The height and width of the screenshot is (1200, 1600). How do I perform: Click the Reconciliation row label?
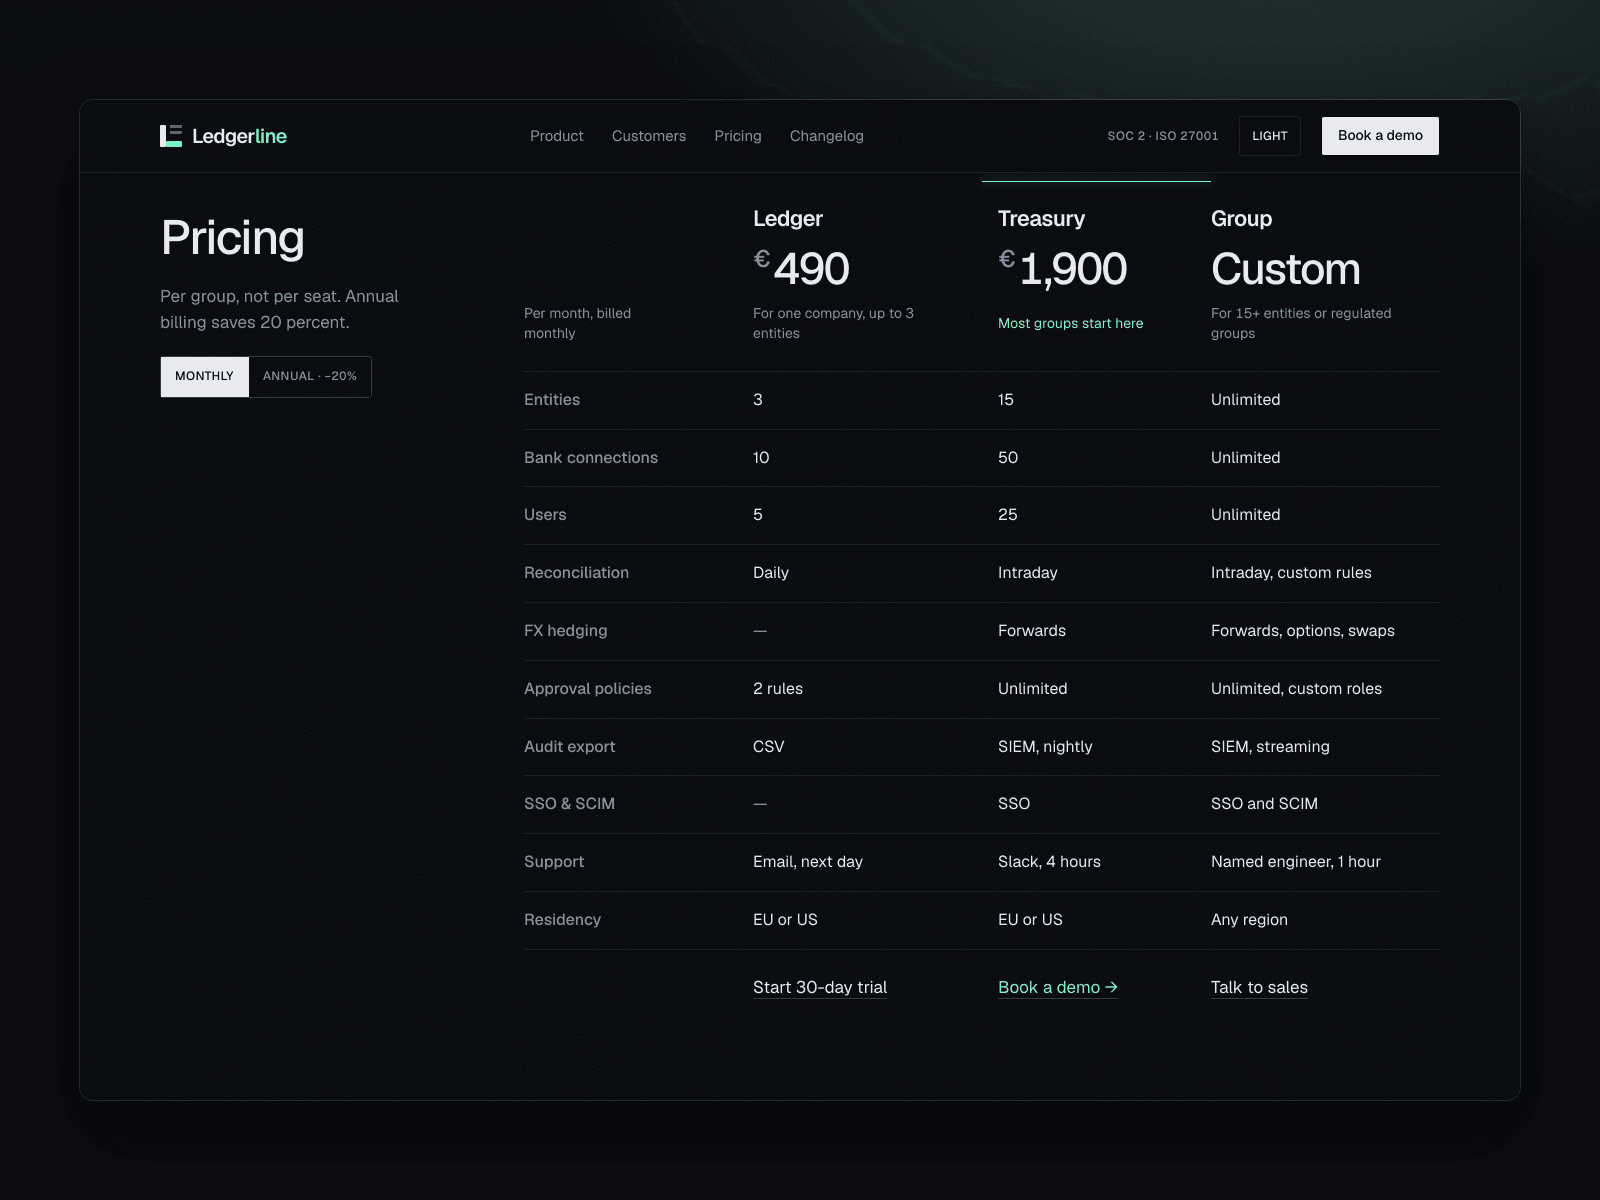[x=576, y=573]
